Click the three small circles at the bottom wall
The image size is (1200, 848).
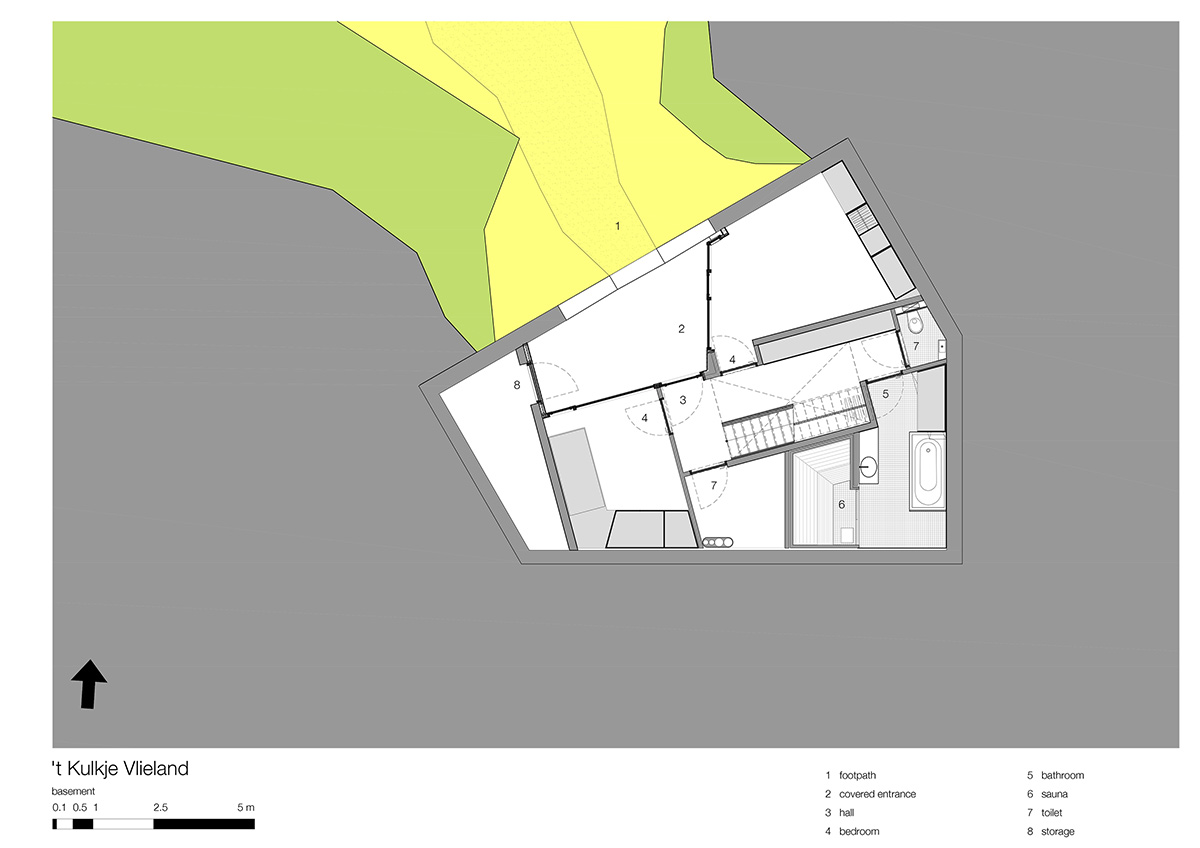(717, 542)
